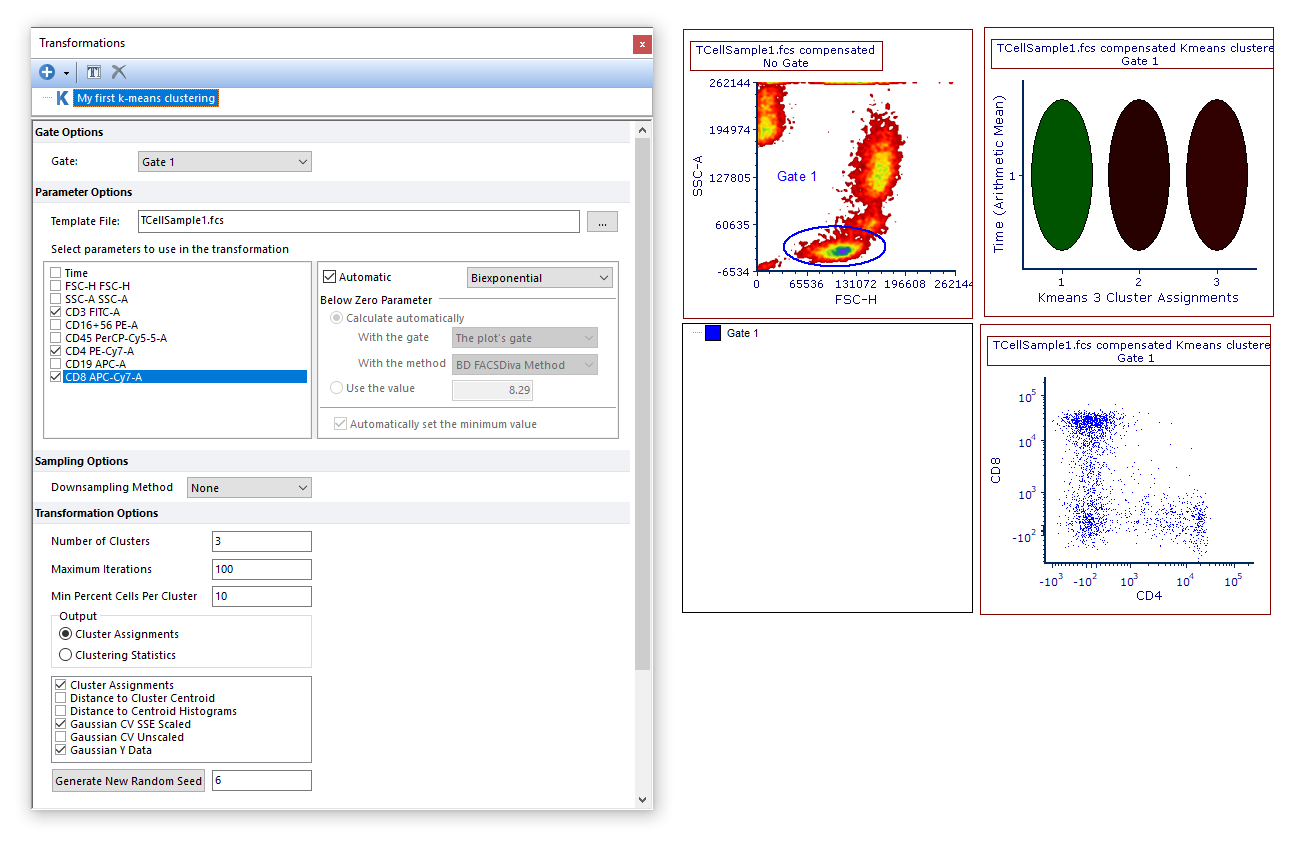The image size is (1307, 844).
Task: Click Generate New Random Seed button
Action: pos(128,781)
